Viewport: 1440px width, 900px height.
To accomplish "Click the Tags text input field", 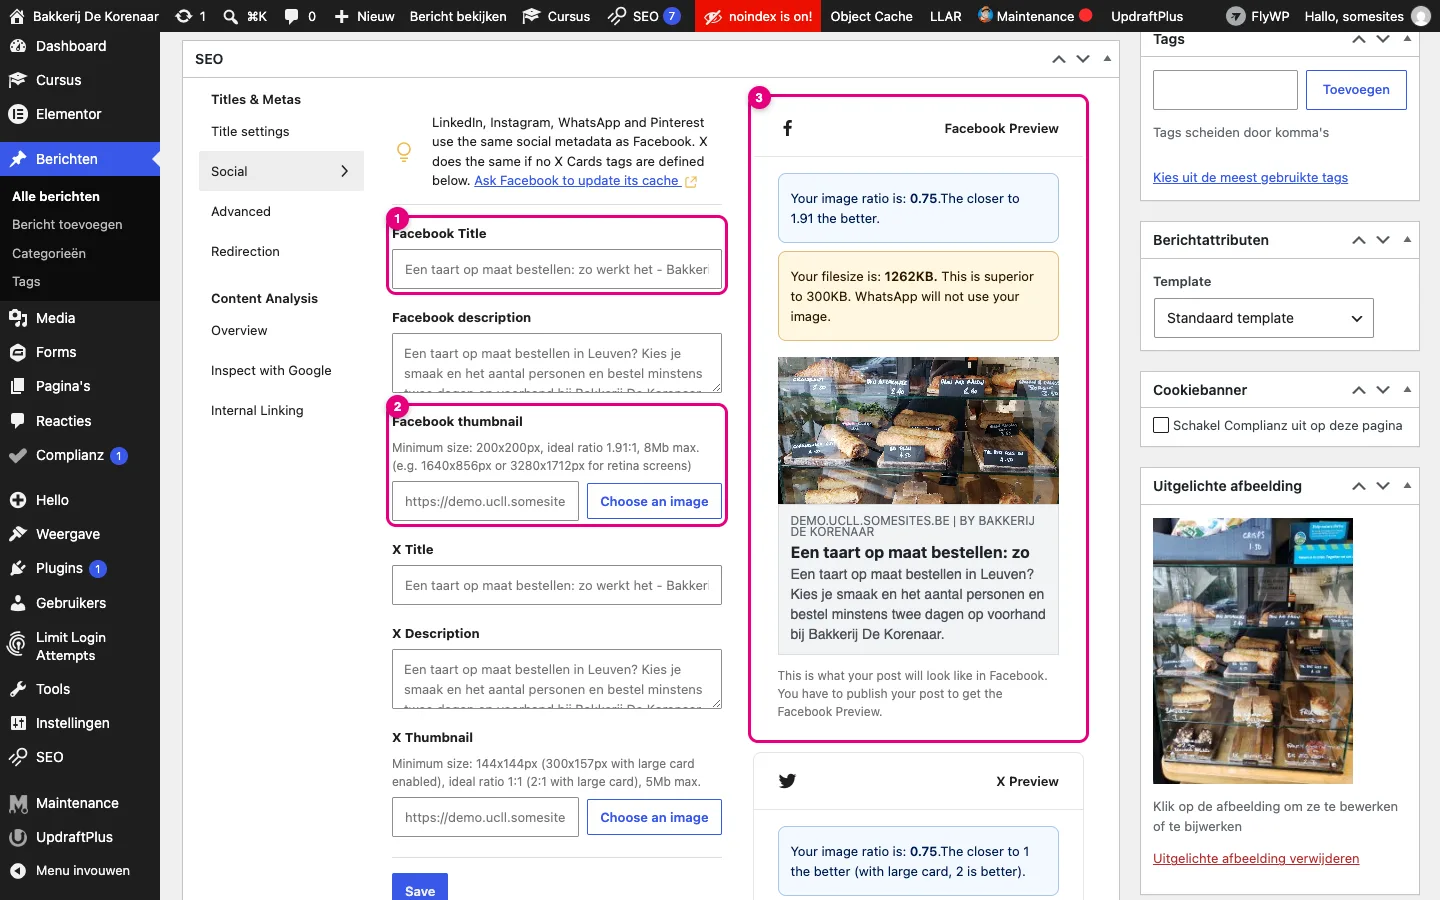I will [1225, 90].
